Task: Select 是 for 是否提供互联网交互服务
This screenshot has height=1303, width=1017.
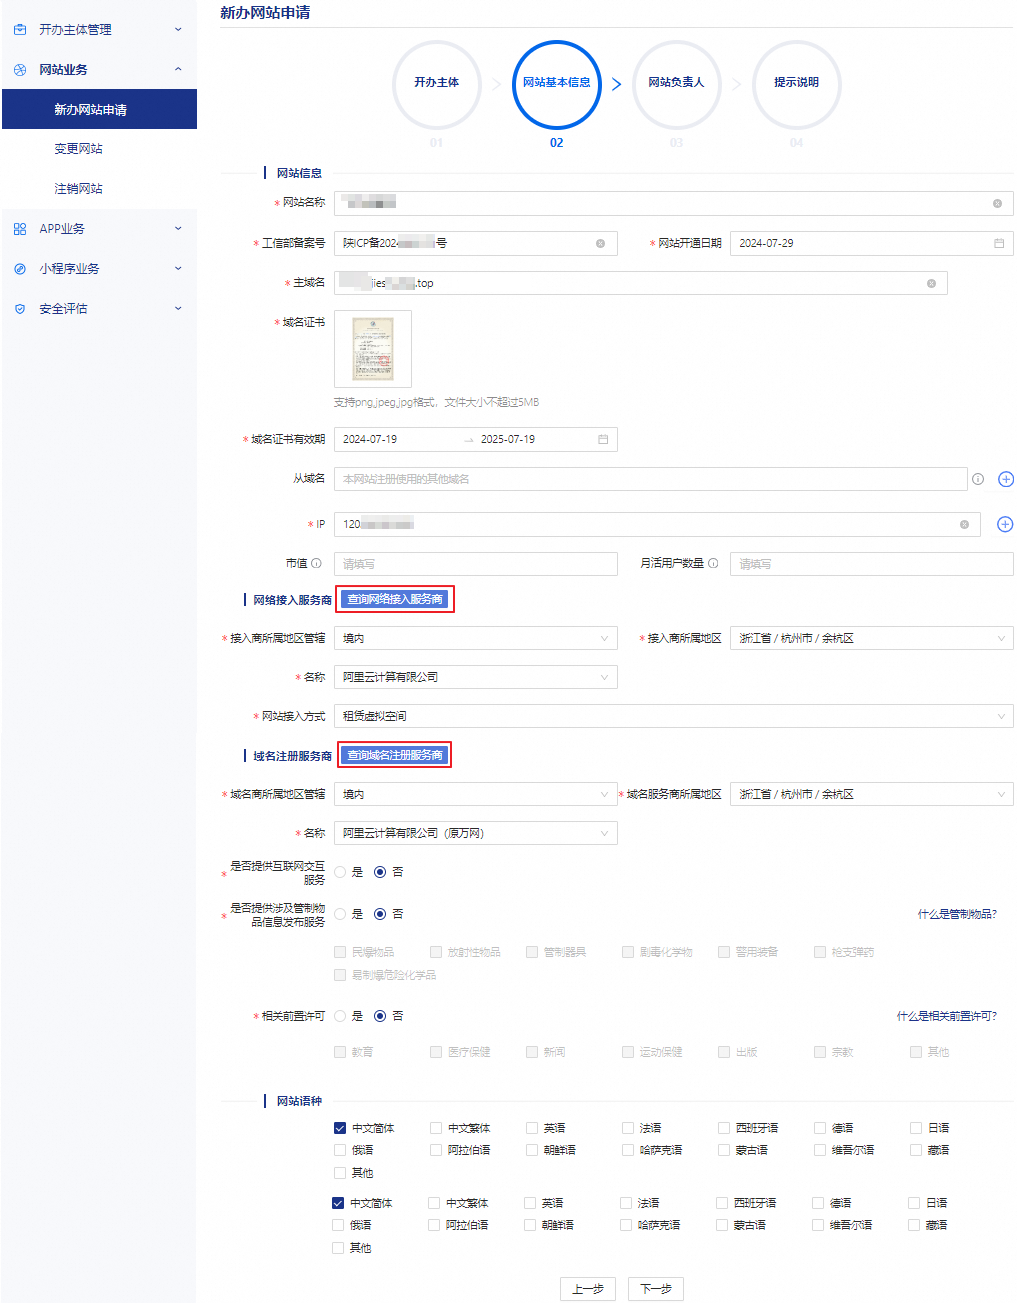Action: click(341, 872)
